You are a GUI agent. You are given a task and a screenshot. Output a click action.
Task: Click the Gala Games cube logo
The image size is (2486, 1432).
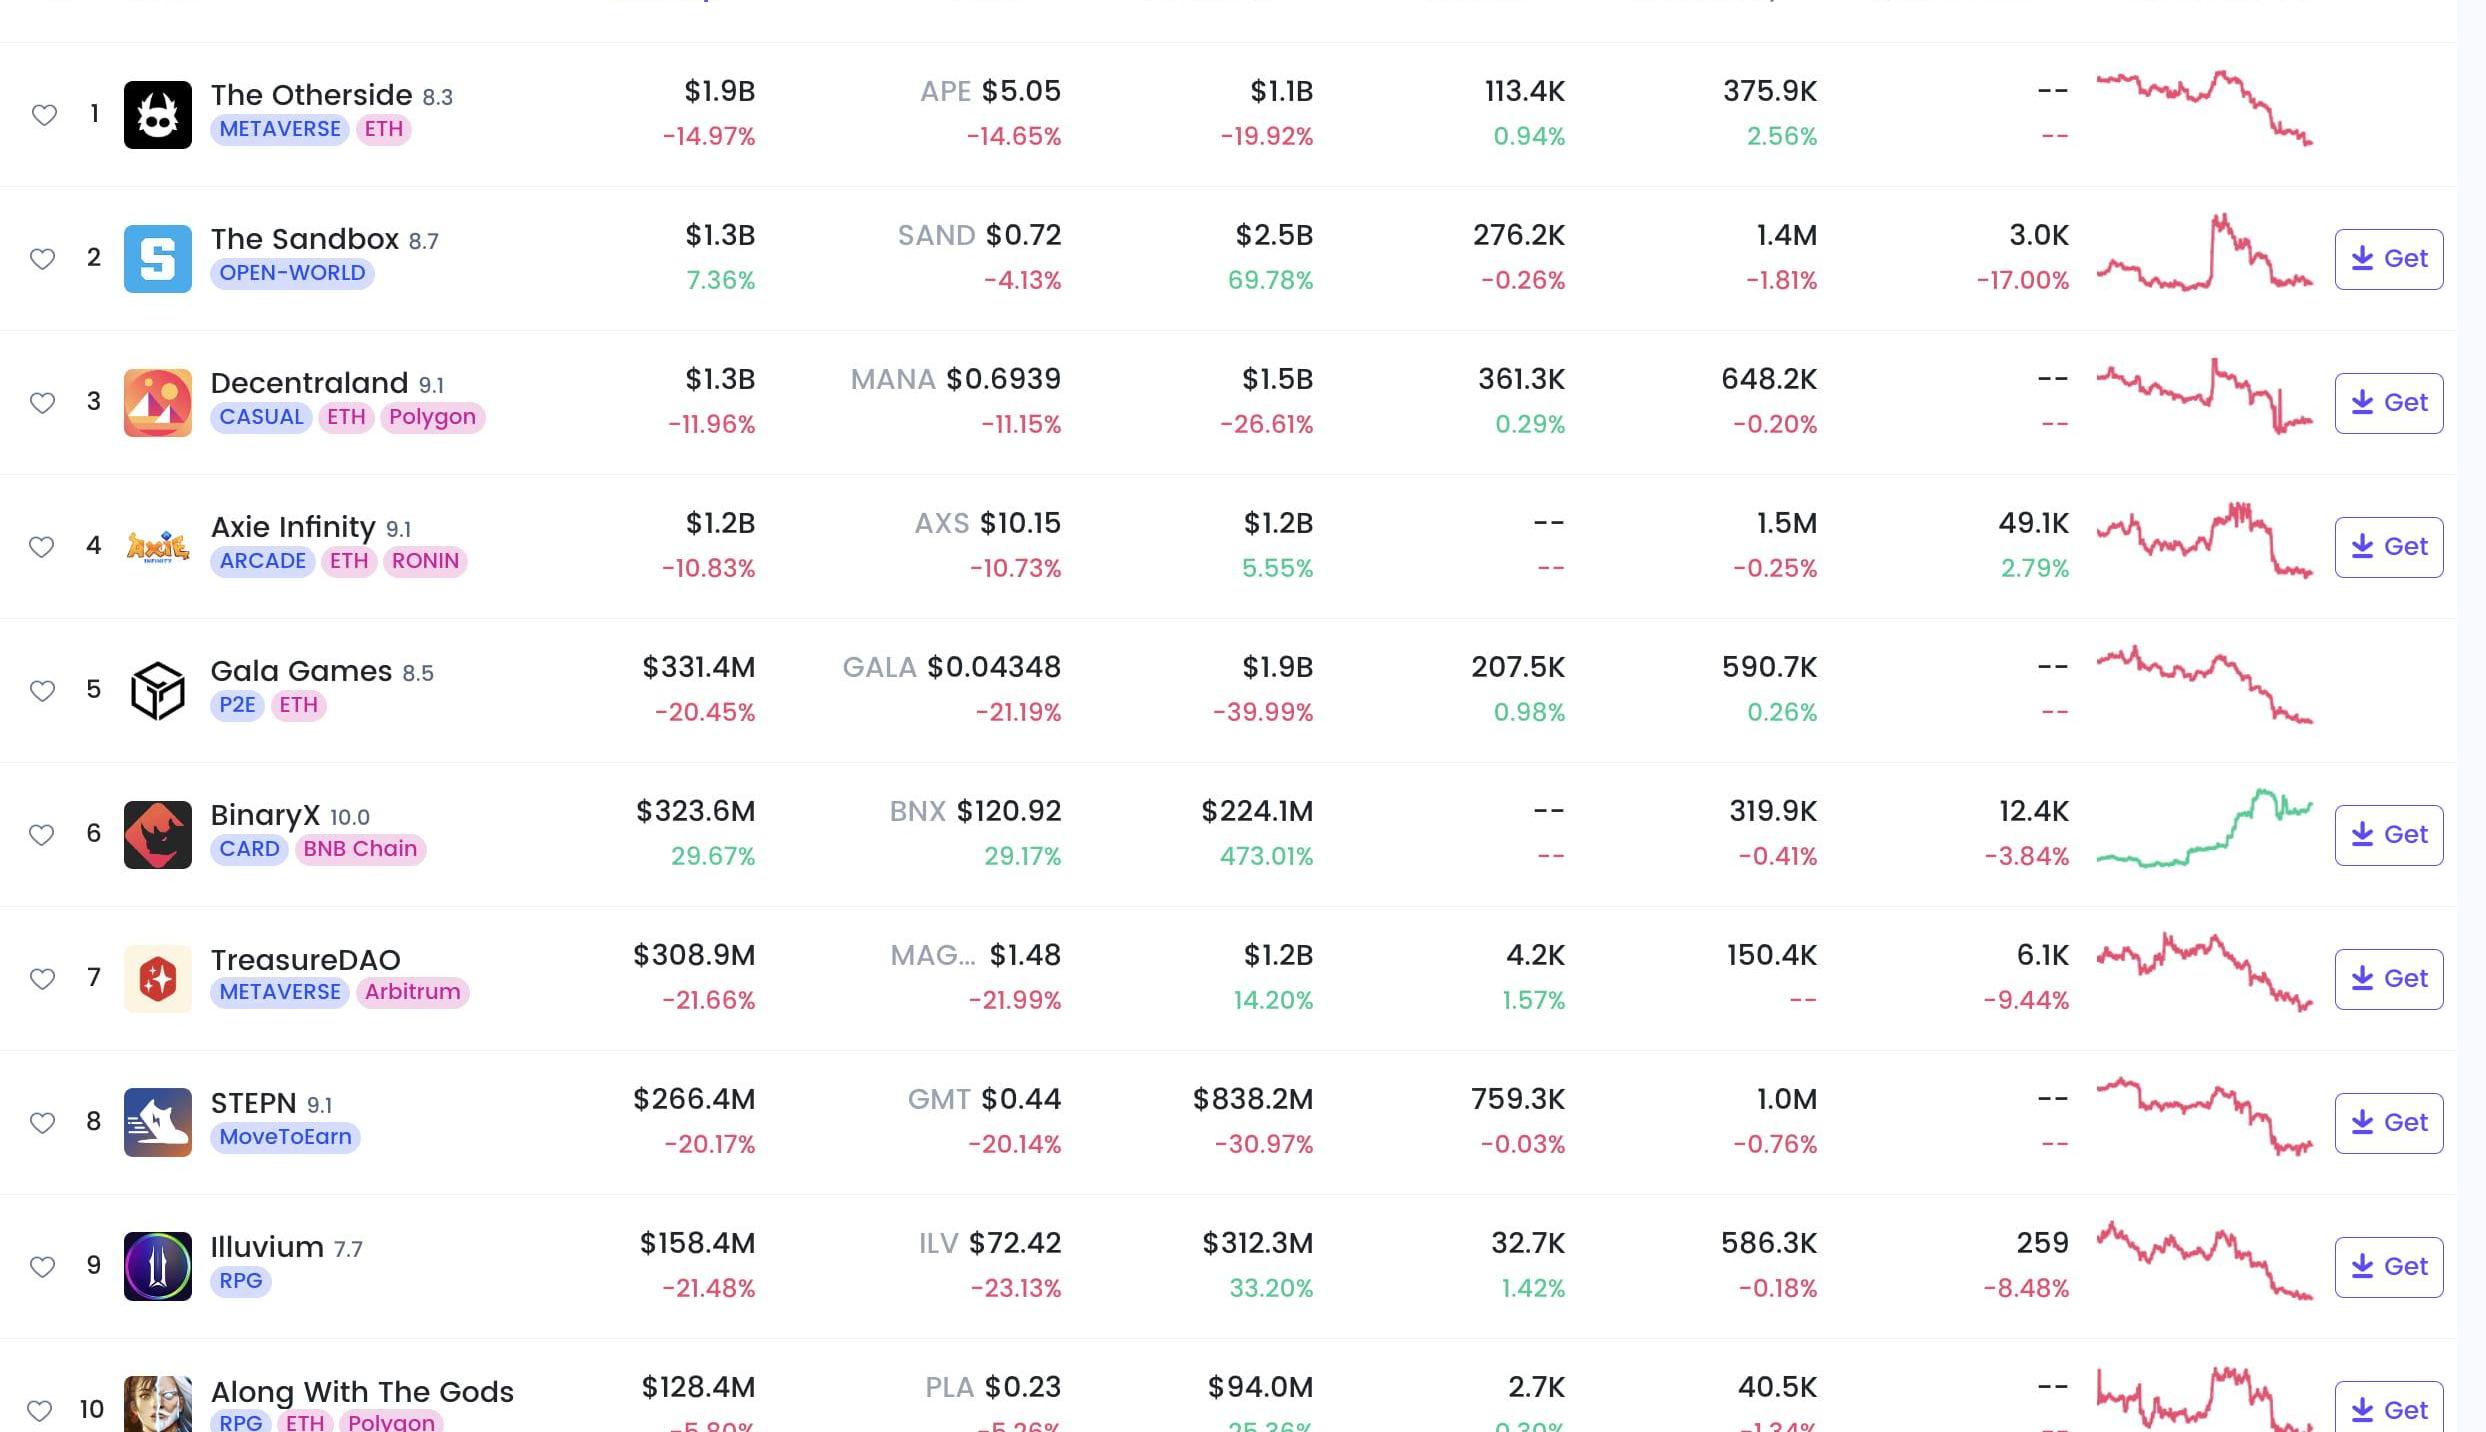(157, 691)
